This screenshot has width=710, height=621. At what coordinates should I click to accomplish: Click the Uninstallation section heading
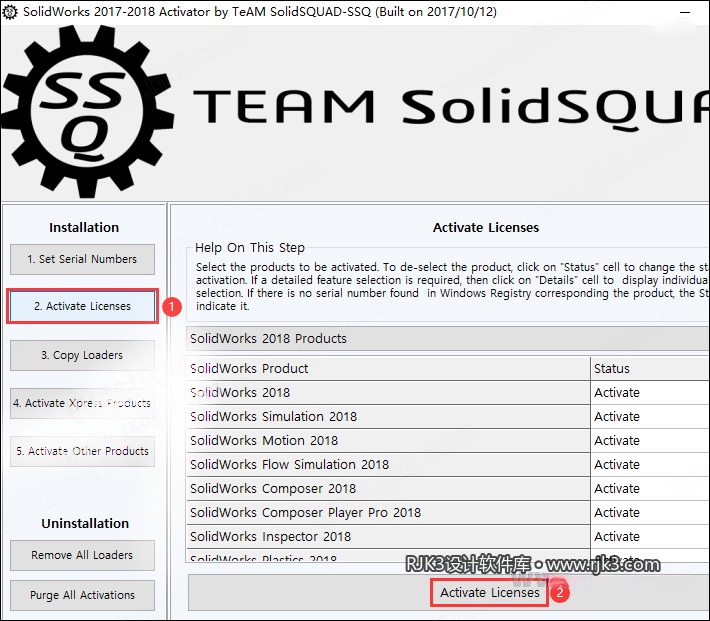coord(85,524)
